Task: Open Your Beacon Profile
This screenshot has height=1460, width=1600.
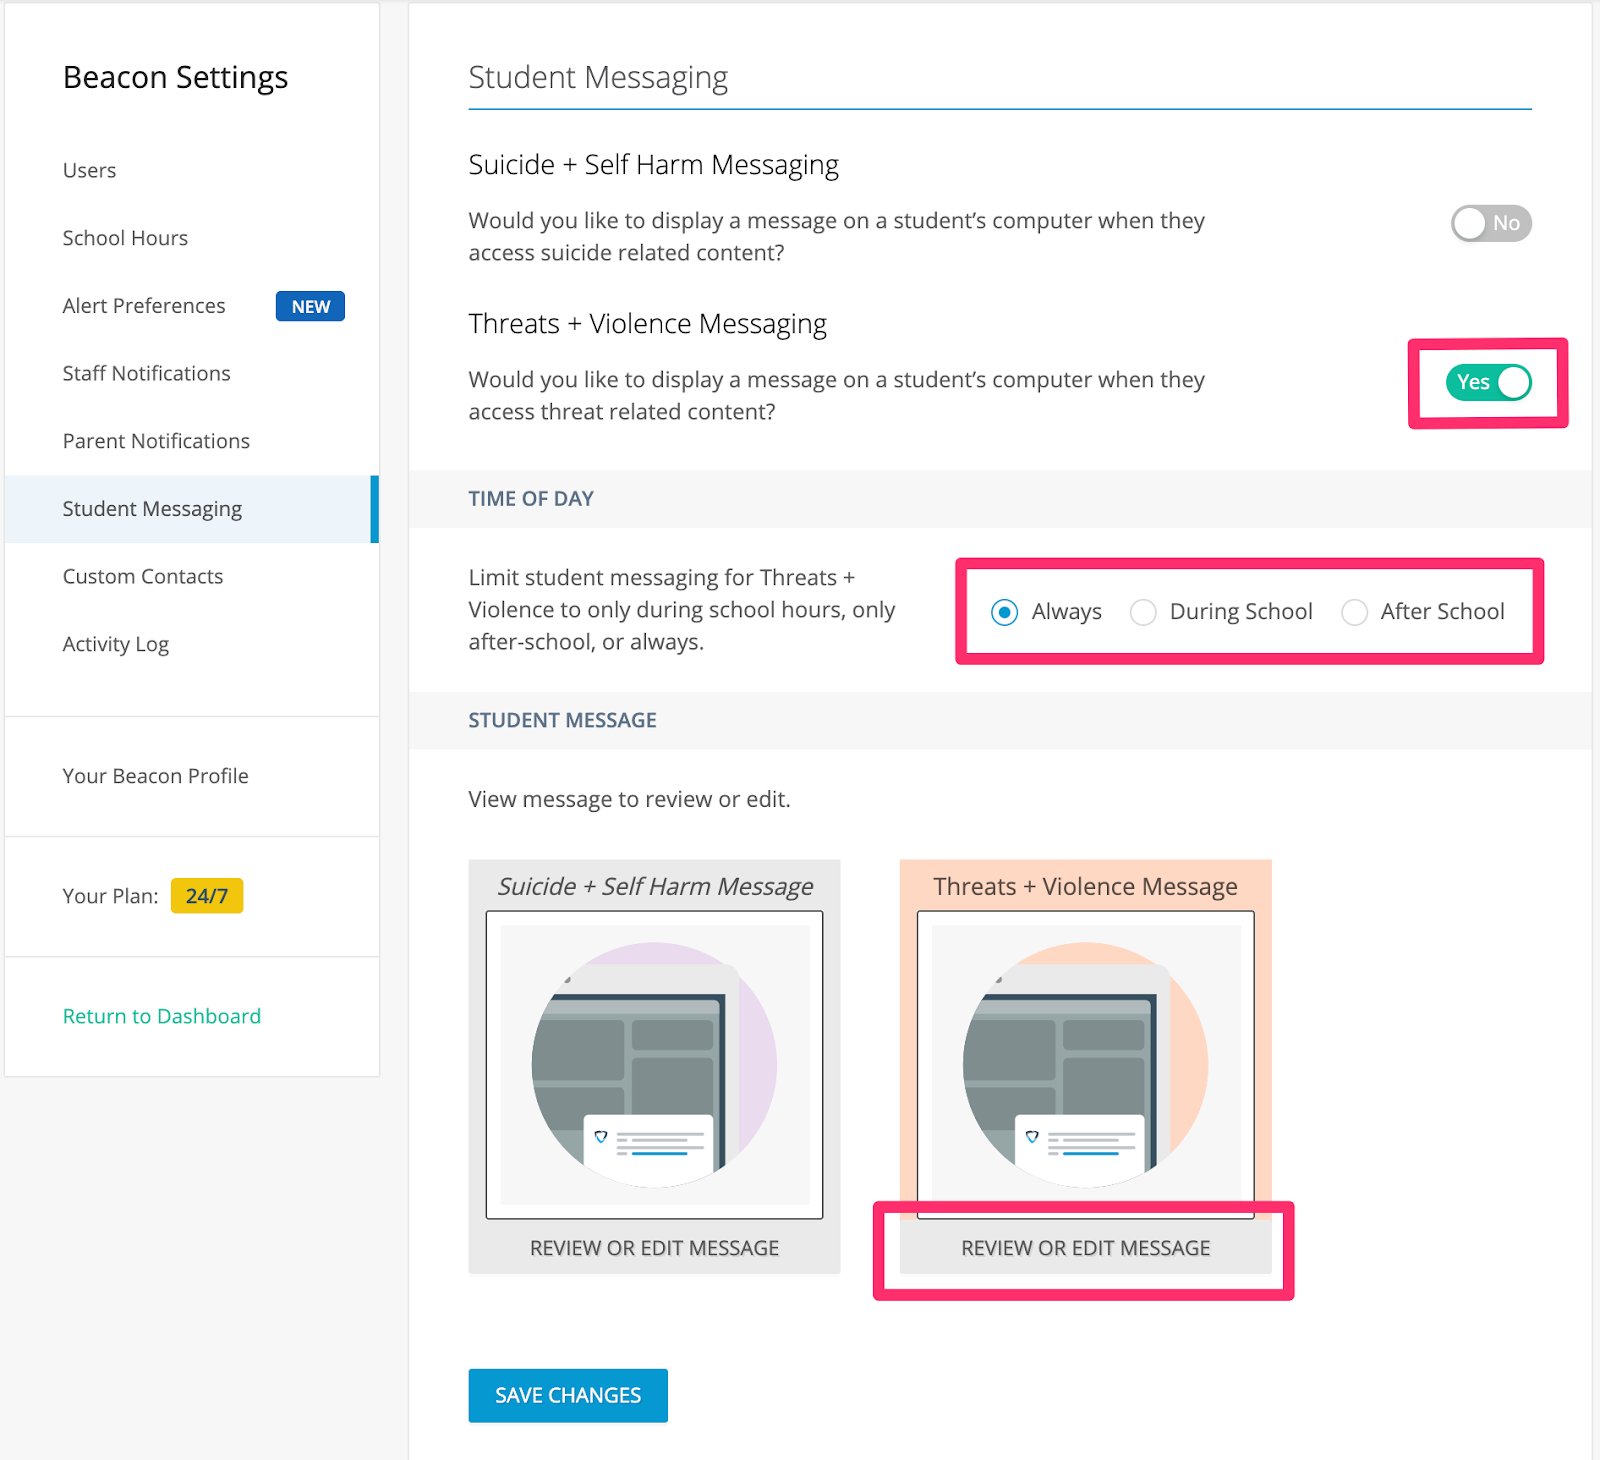Action: [x=155, y=776]
